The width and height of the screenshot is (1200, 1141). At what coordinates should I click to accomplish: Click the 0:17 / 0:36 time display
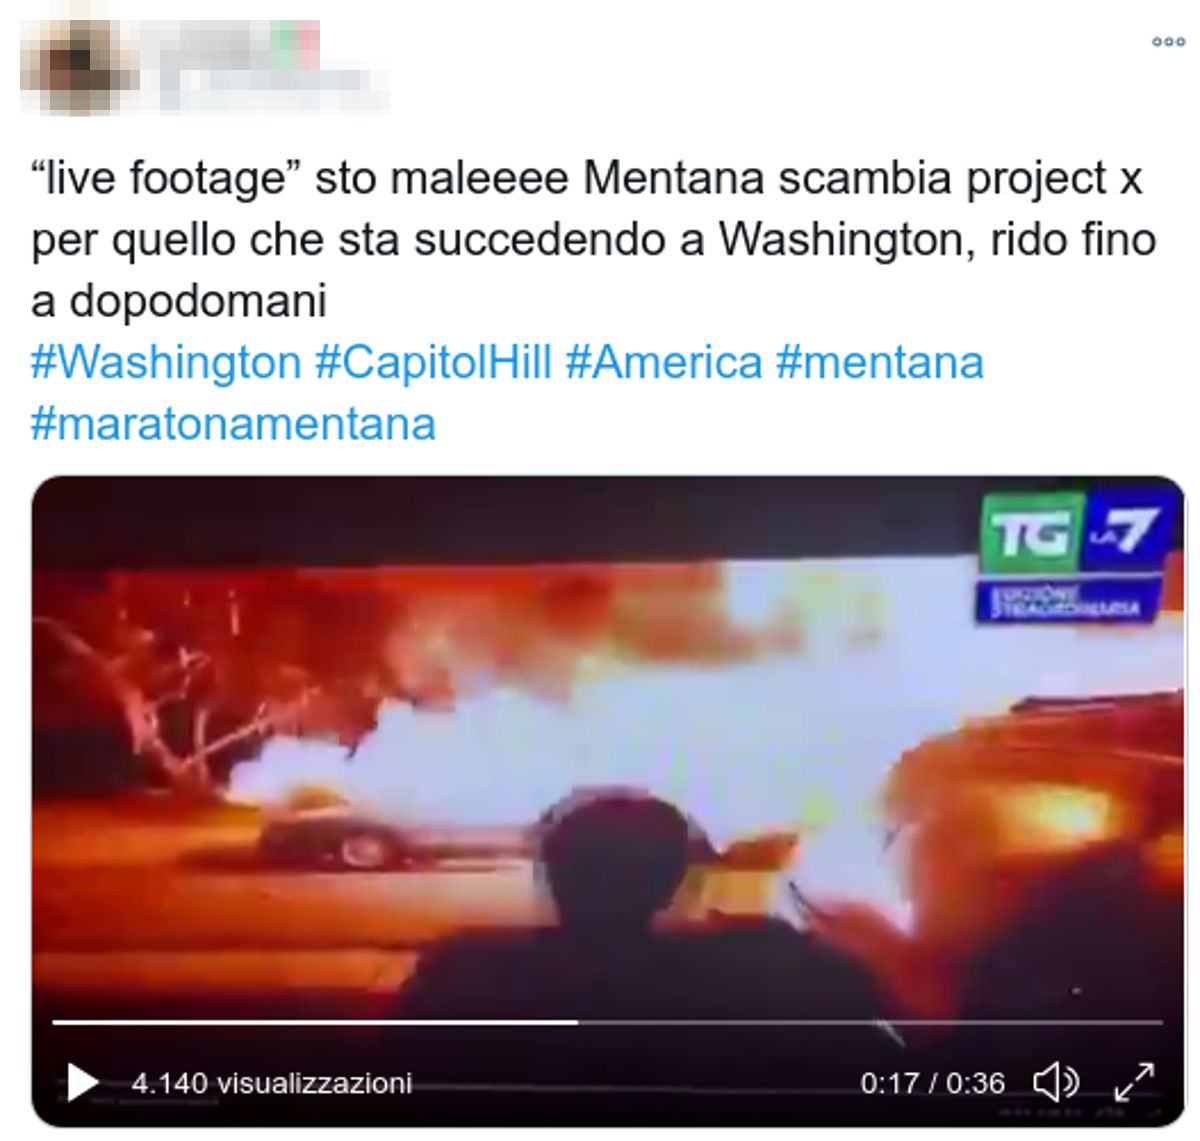[x=932, y=1083]
